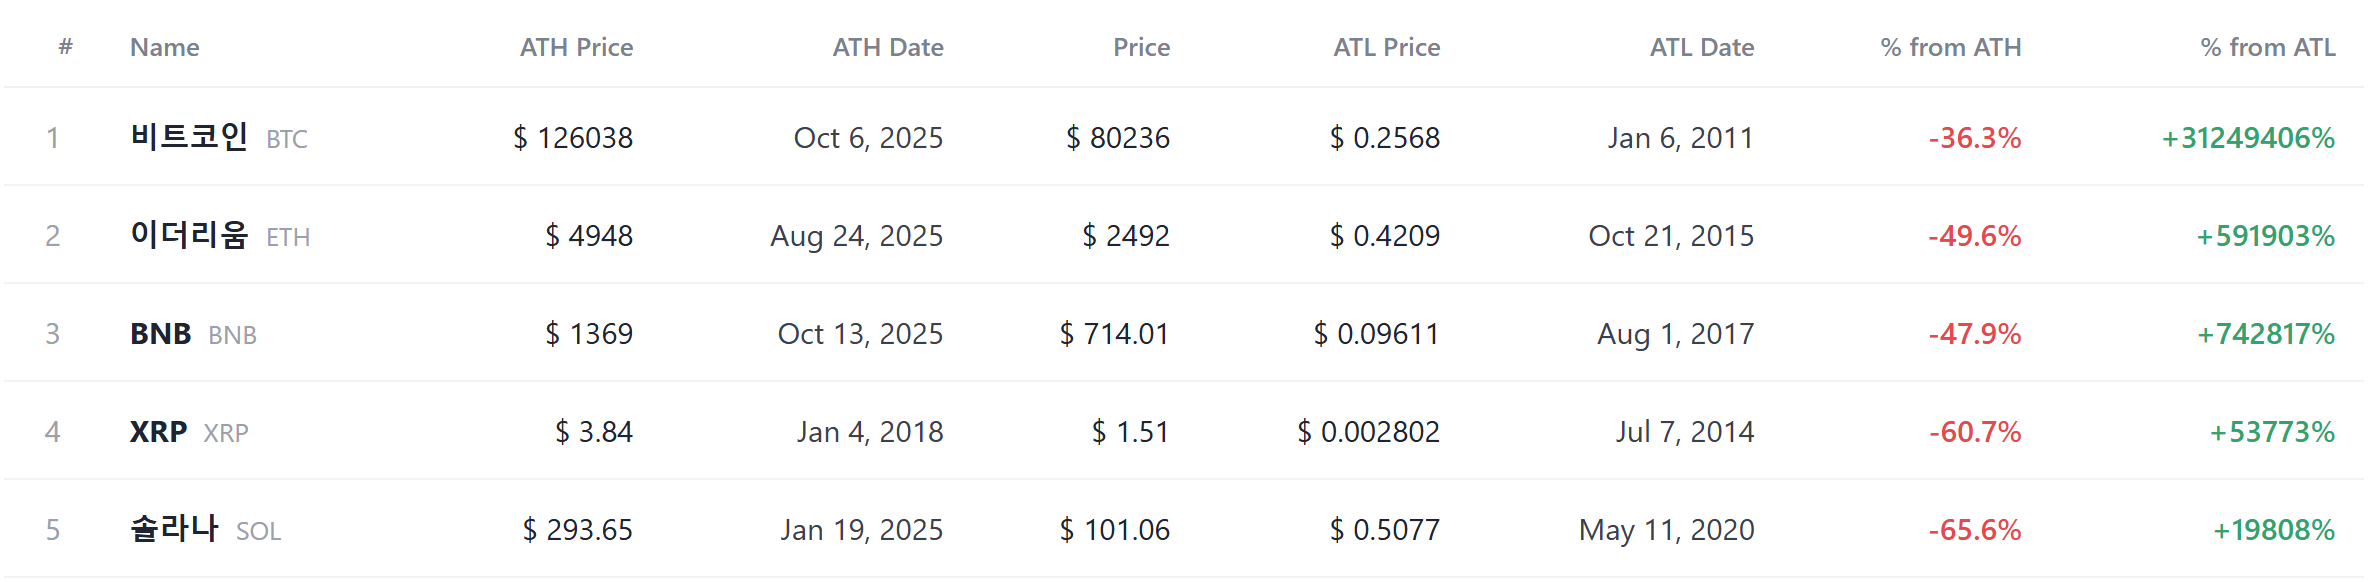Select Bitcoin's ATH price $ 126038

click(572, 138)
